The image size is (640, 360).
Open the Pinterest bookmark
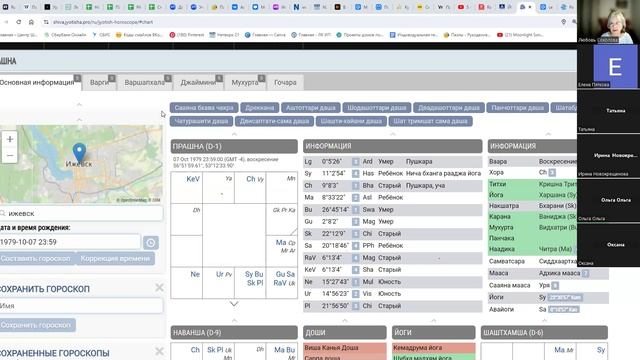coord(187,35)
